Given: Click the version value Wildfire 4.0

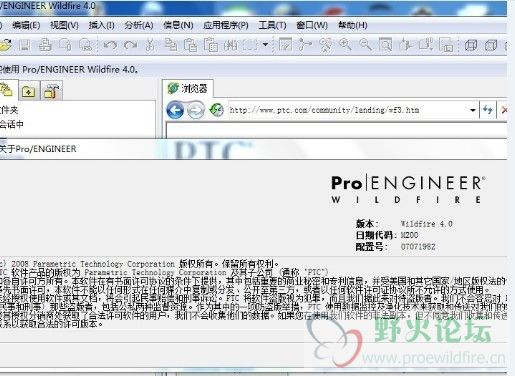Looking at the screenshot, I should (426, 224).
